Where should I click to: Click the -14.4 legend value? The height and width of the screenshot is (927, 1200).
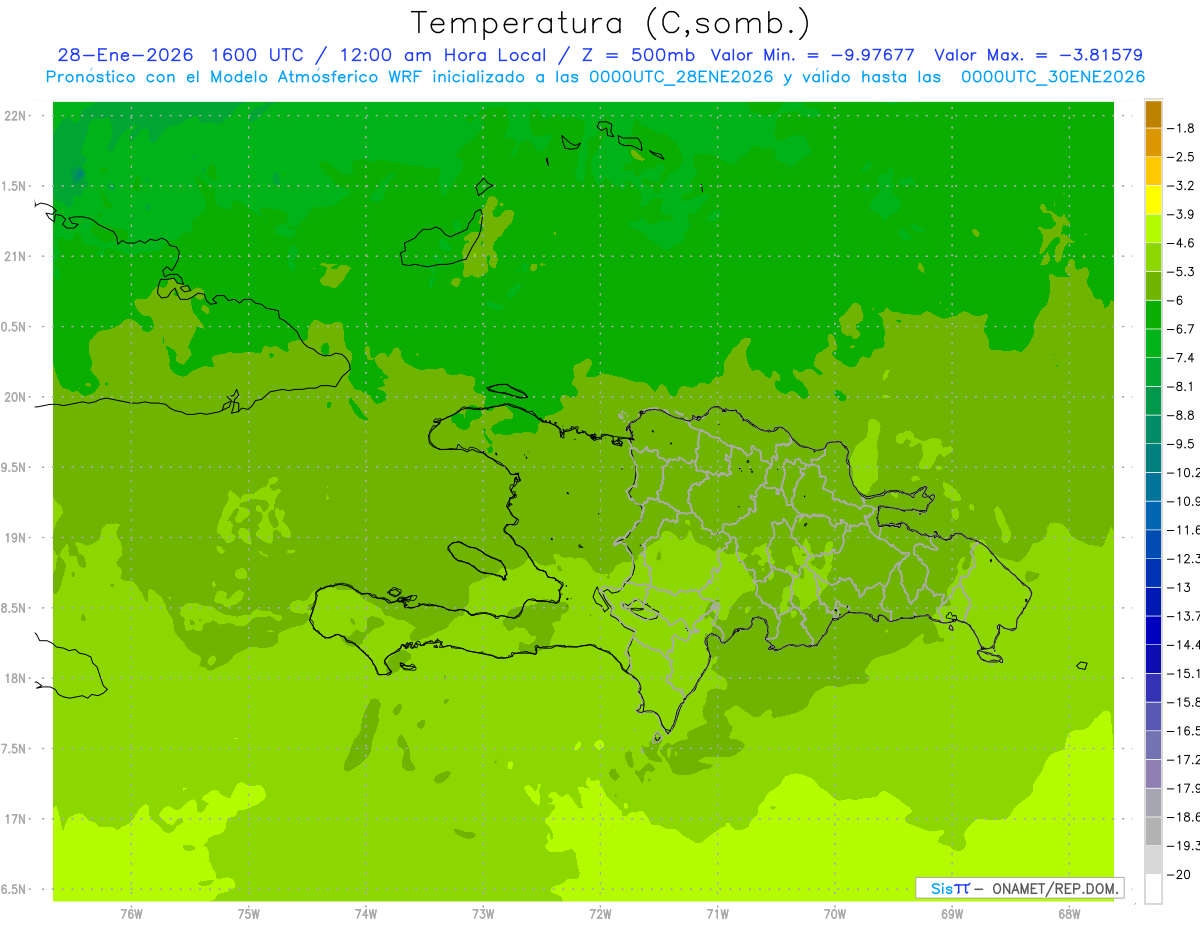pos(1184,645)
